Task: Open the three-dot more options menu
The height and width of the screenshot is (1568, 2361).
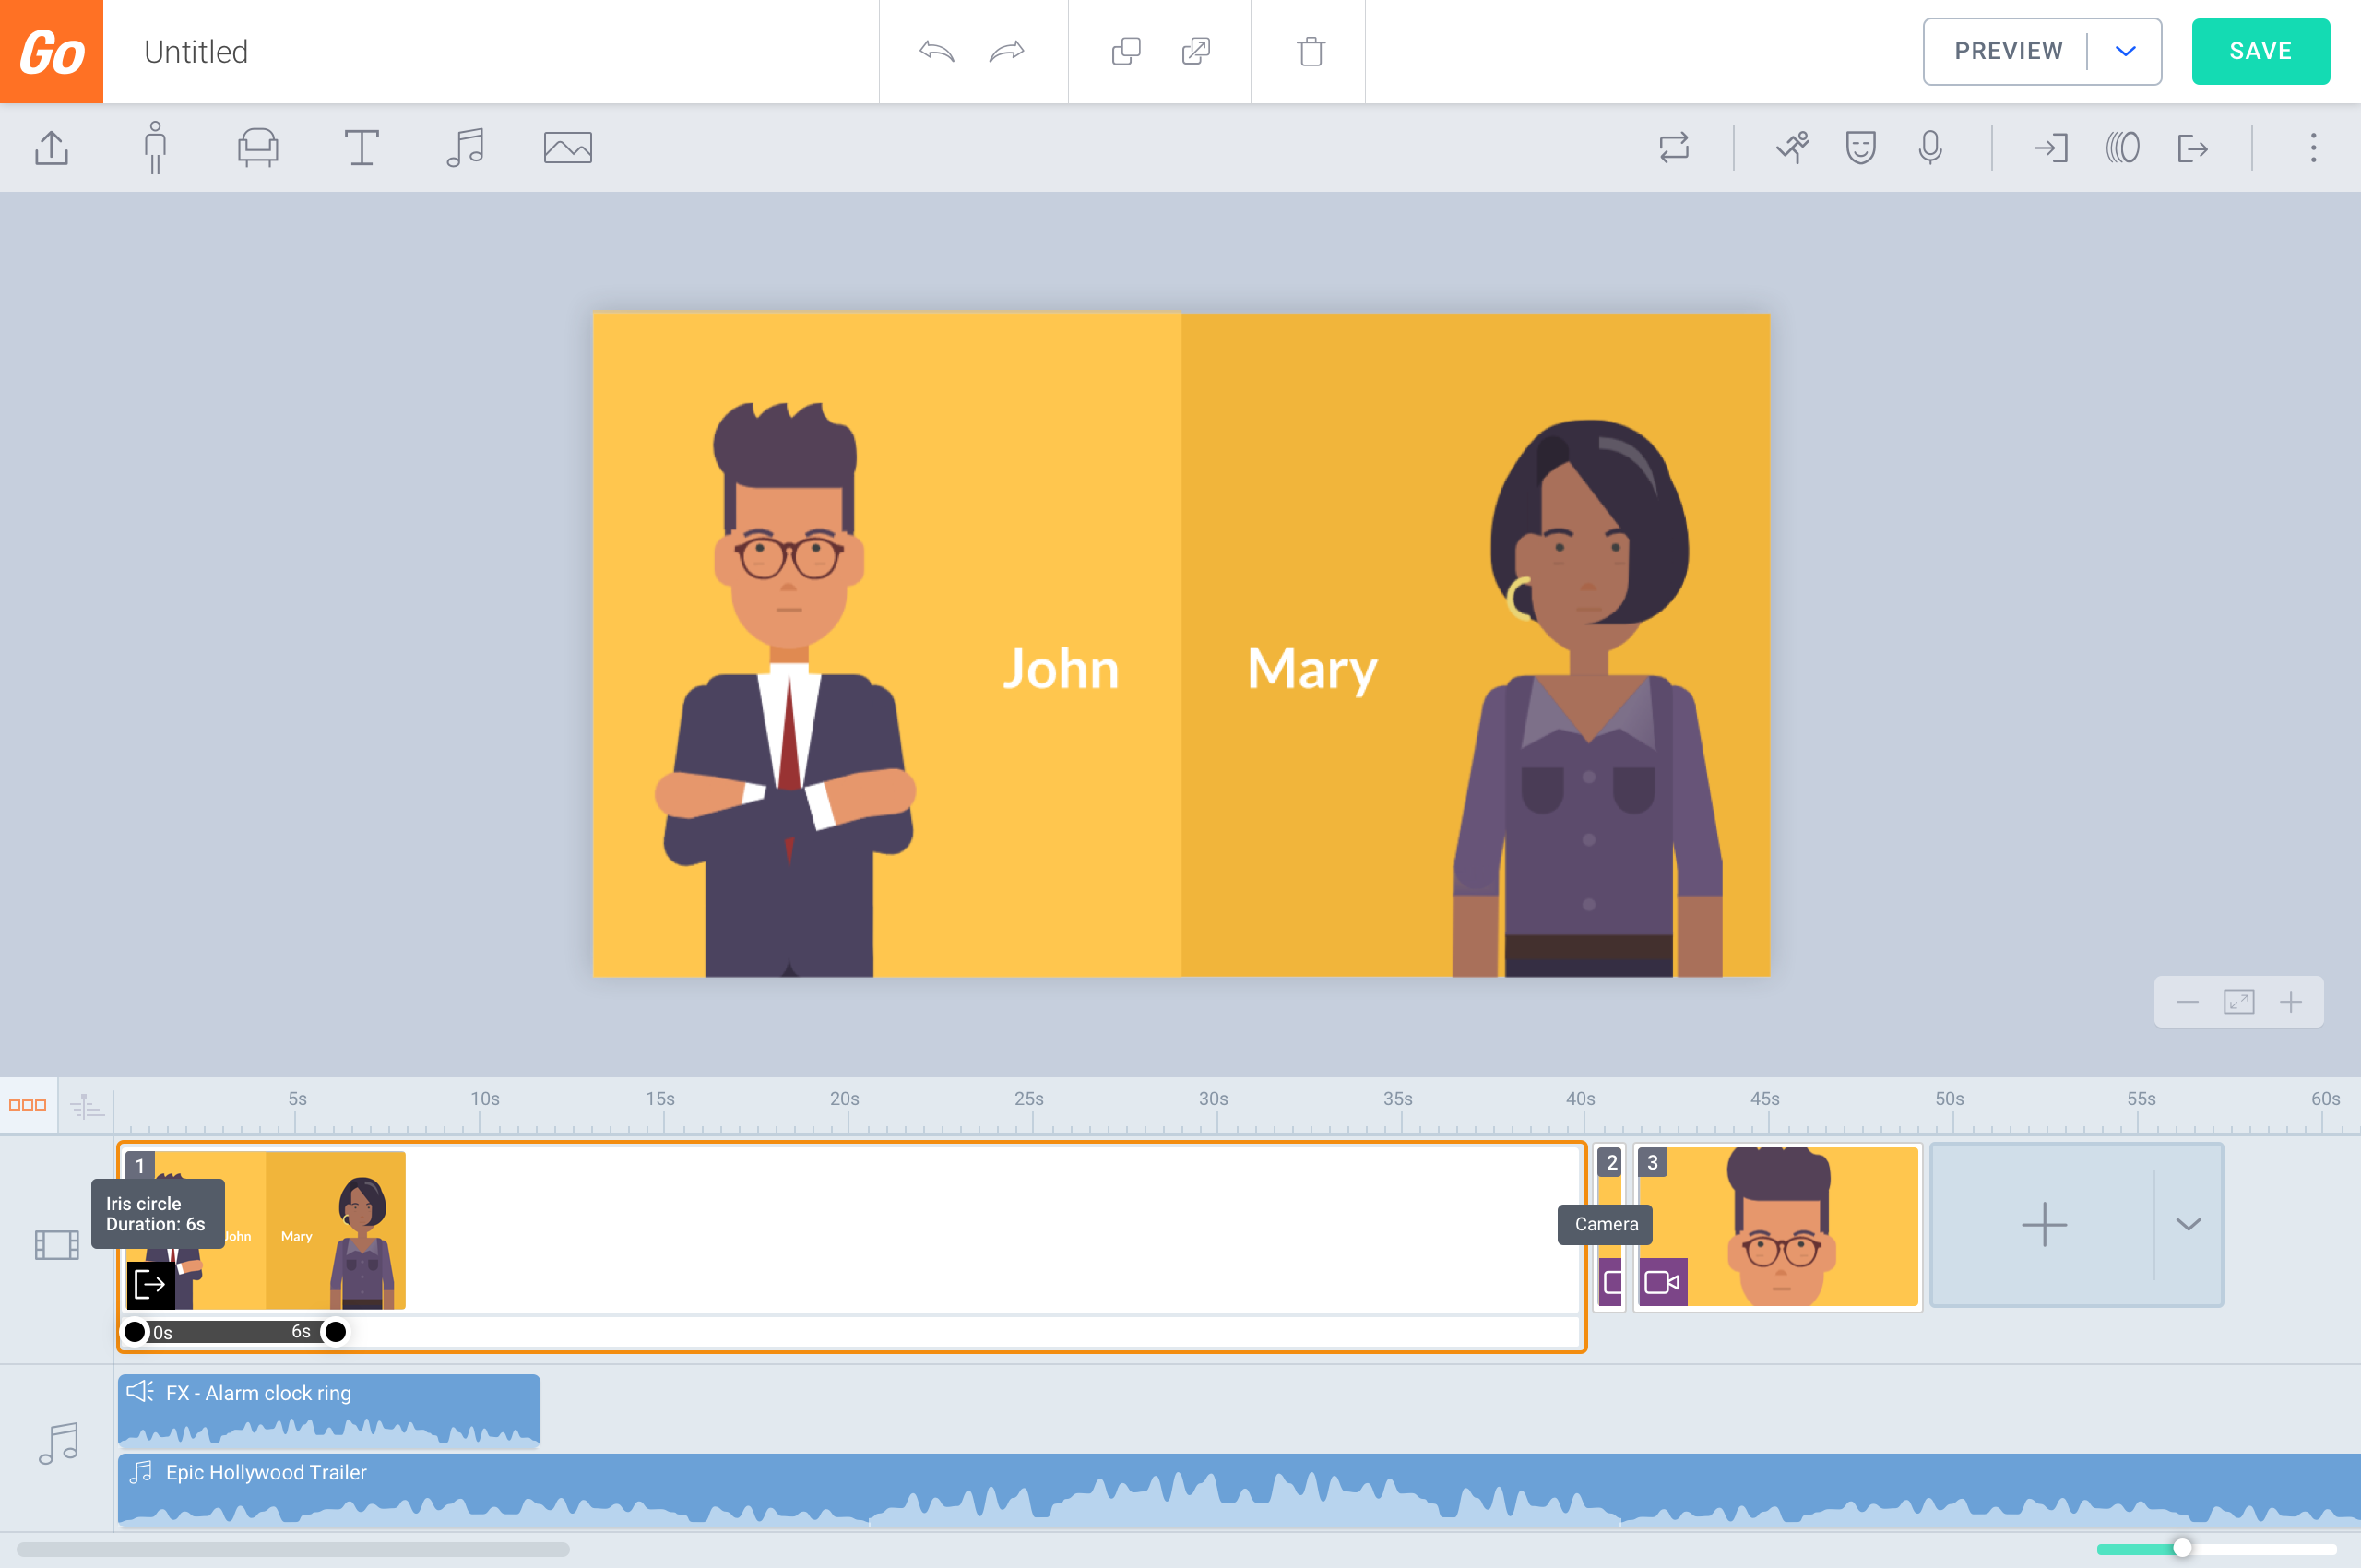Action: tap(2313, 148)
